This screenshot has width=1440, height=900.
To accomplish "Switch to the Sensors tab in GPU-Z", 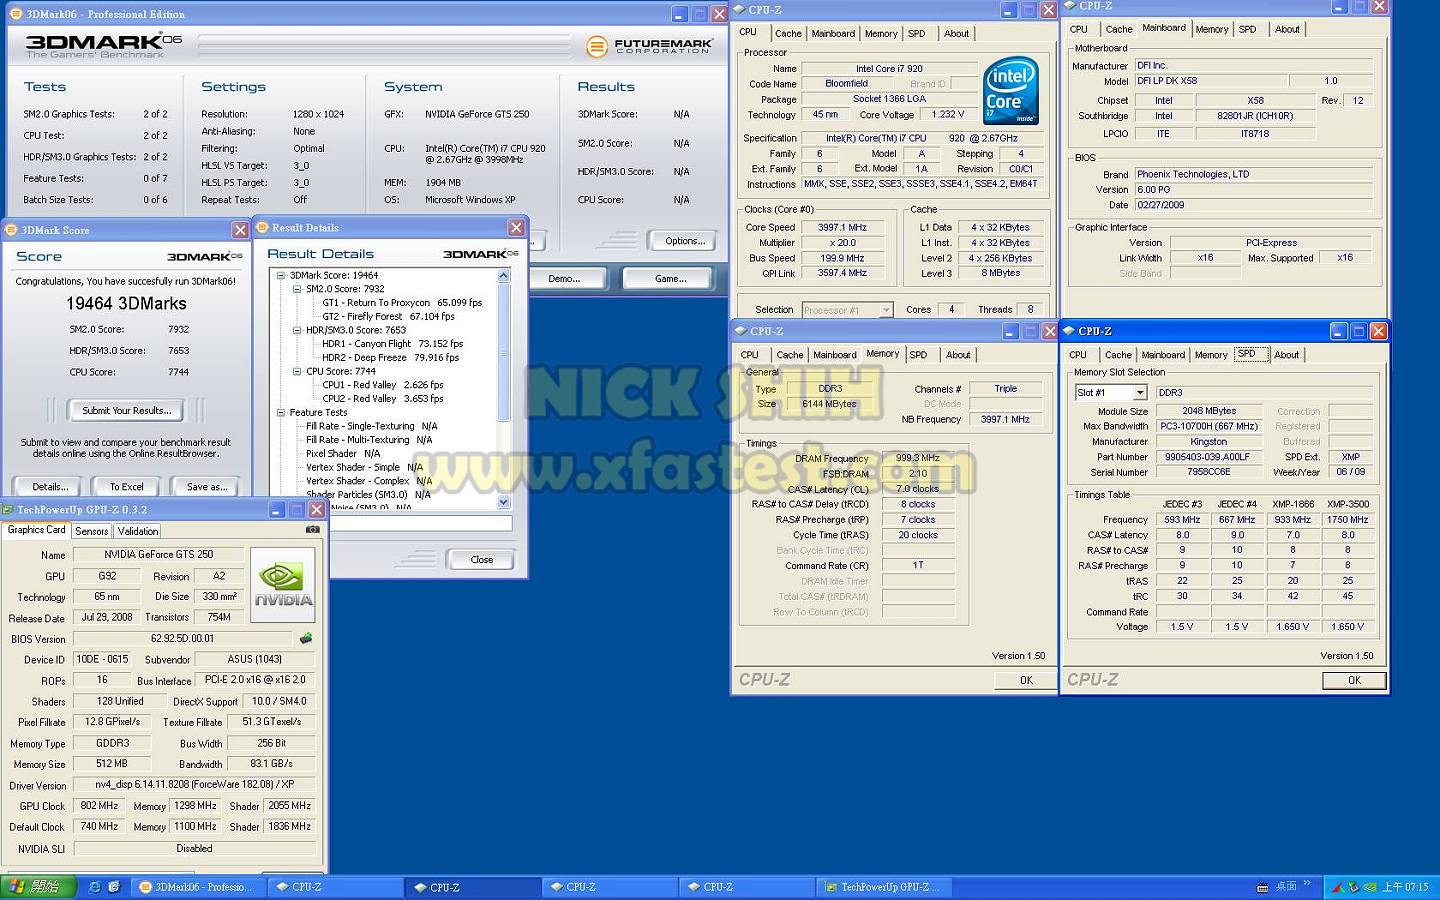I will click(x=91, y=531).
